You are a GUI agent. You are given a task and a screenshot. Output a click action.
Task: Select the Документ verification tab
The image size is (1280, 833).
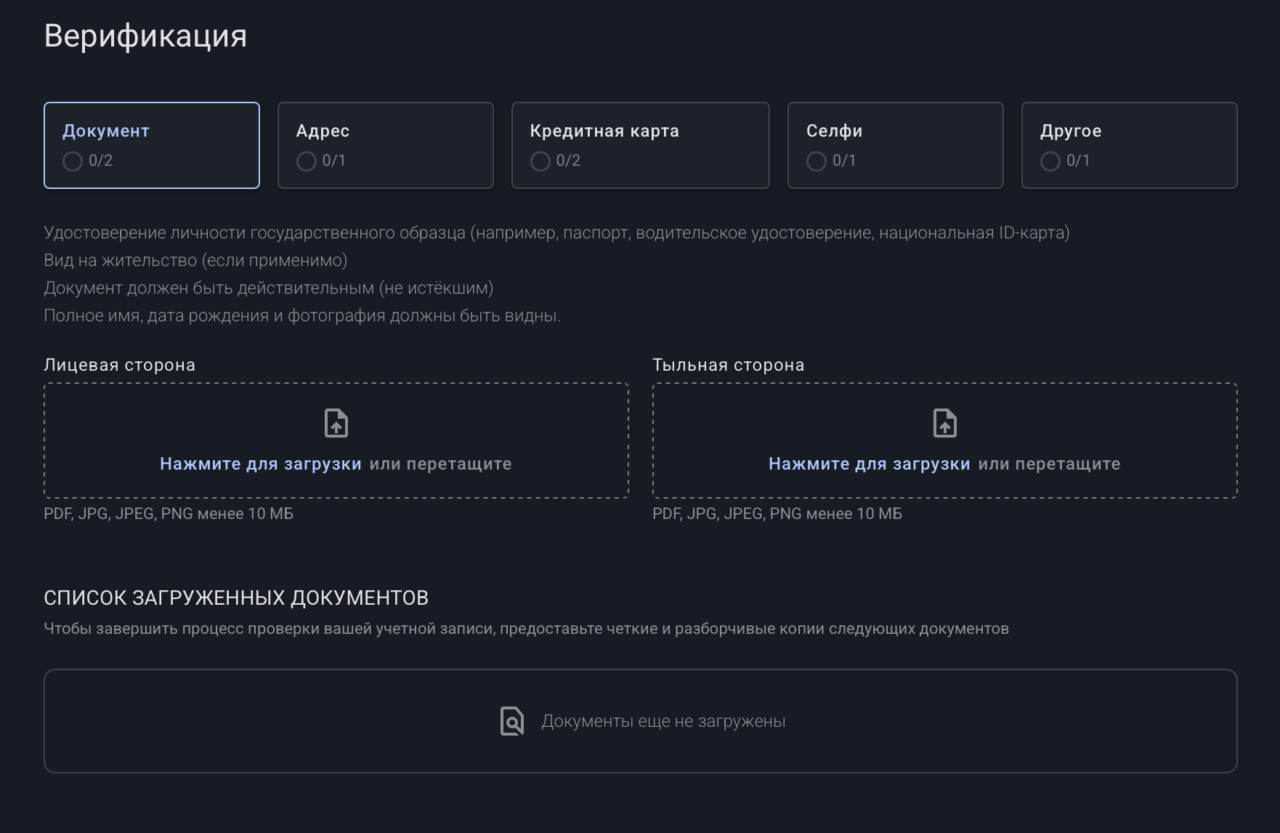[x=151, y=145]
